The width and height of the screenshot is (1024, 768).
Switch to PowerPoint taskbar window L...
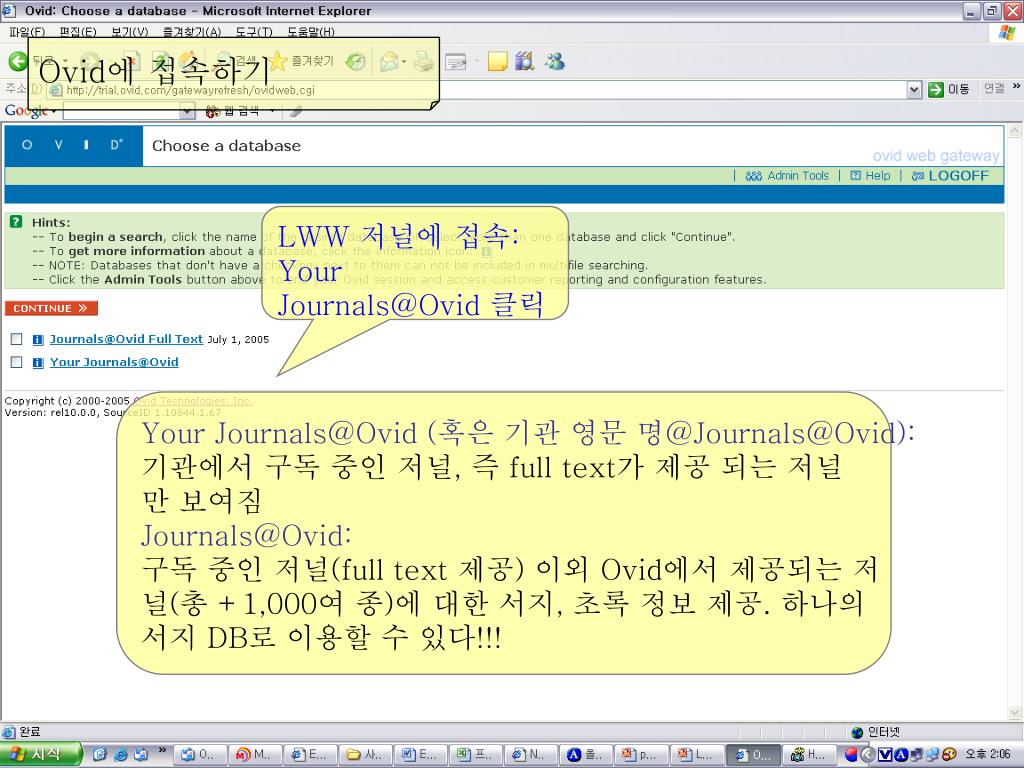coord(697,754)
